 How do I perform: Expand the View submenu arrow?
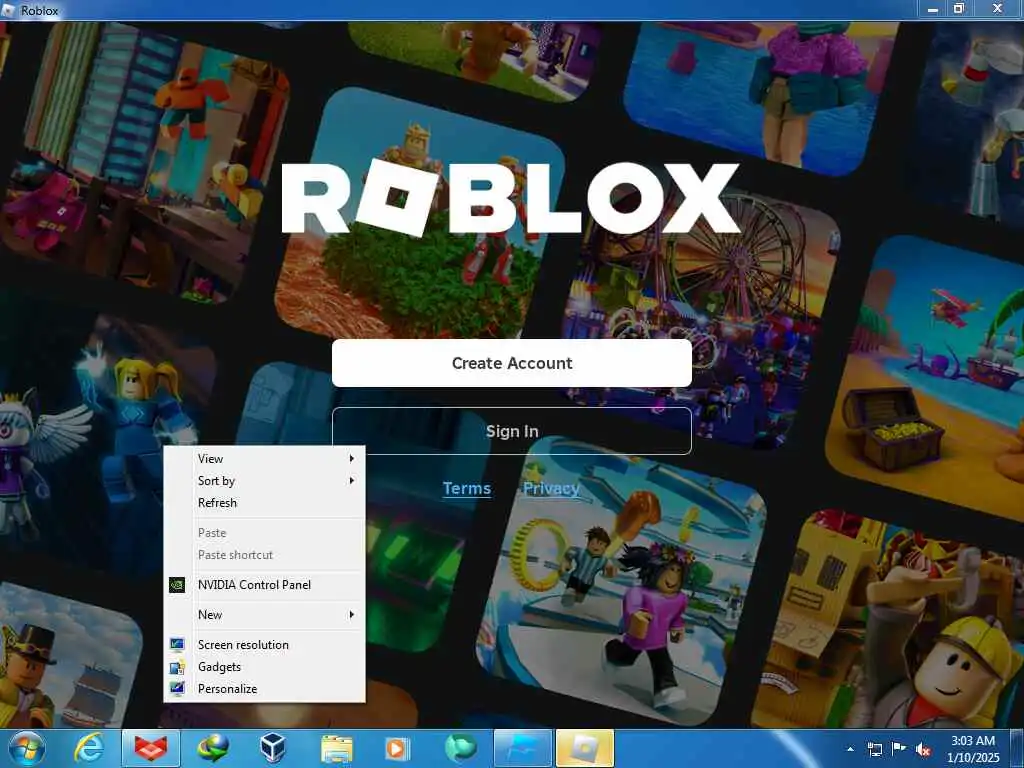(x=351, y=458)
